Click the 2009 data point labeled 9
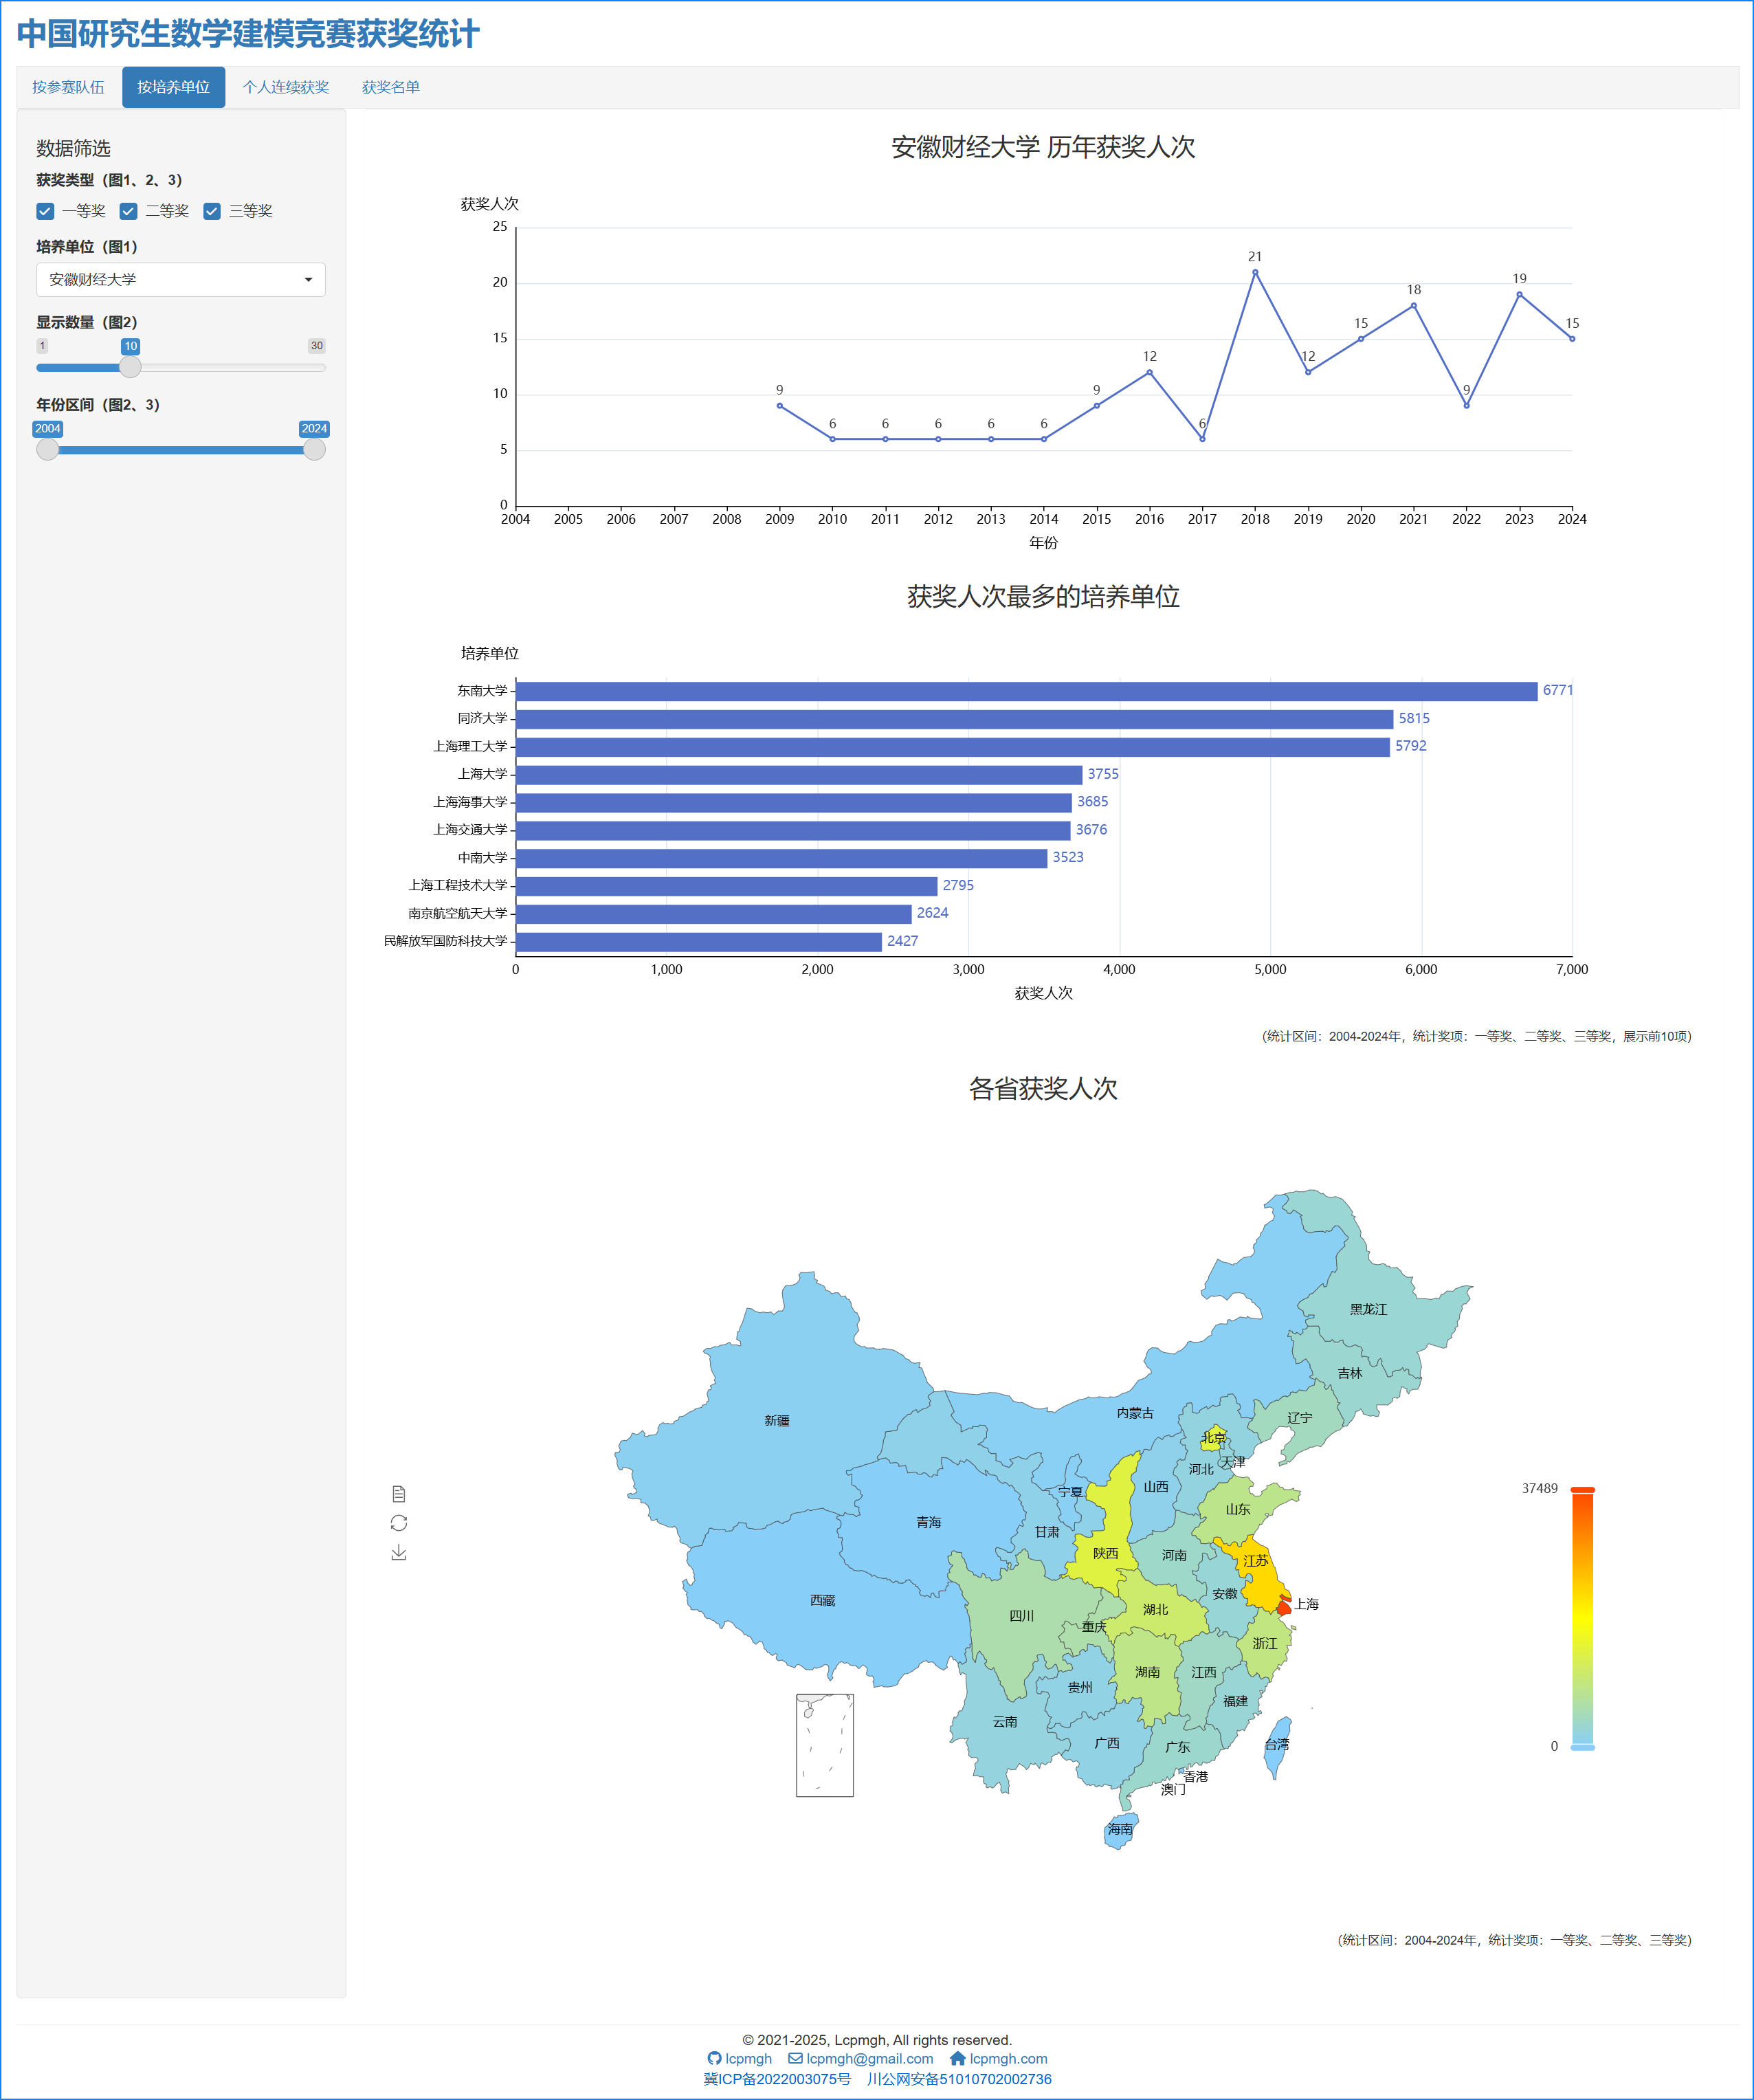The height and width of the screenshot is (2100, 1754). tap(780, 405)
